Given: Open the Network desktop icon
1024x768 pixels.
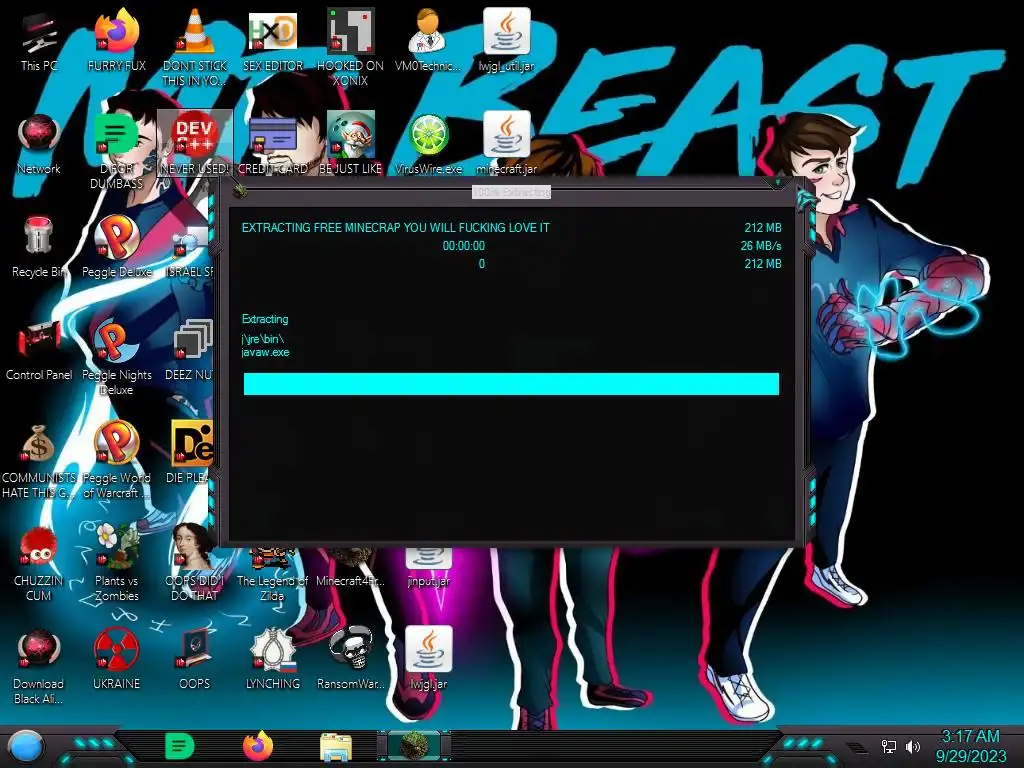Looking at the screenshot, I should [x=39, y=145].
